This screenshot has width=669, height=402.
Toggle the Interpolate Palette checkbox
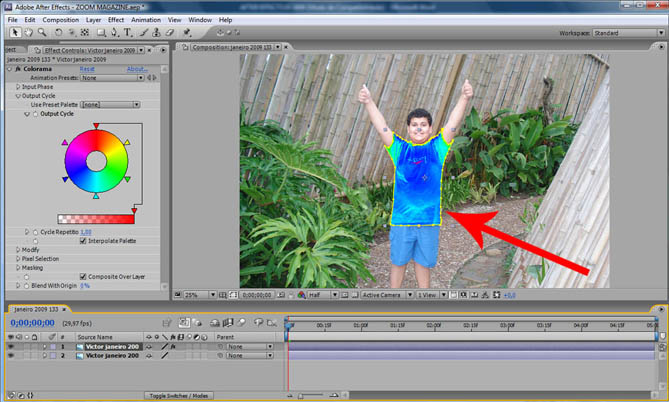[83, 241]
